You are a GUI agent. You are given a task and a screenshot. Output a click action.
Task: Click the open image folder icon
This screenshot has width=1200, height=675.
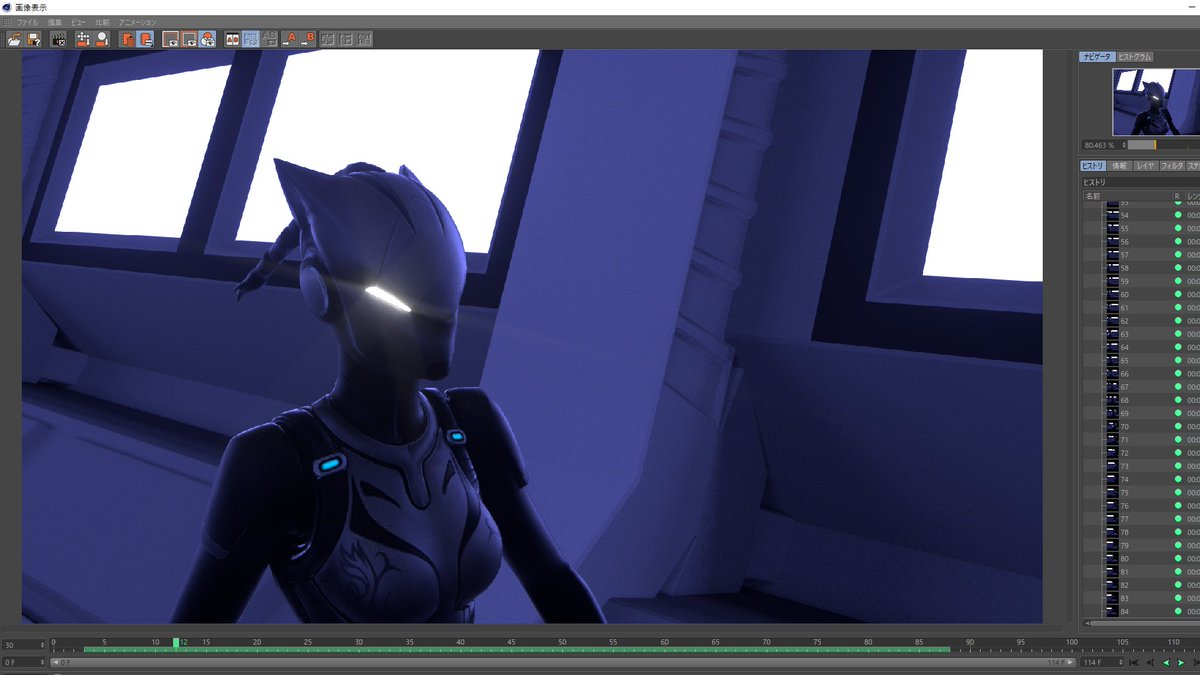coord(14,40)
